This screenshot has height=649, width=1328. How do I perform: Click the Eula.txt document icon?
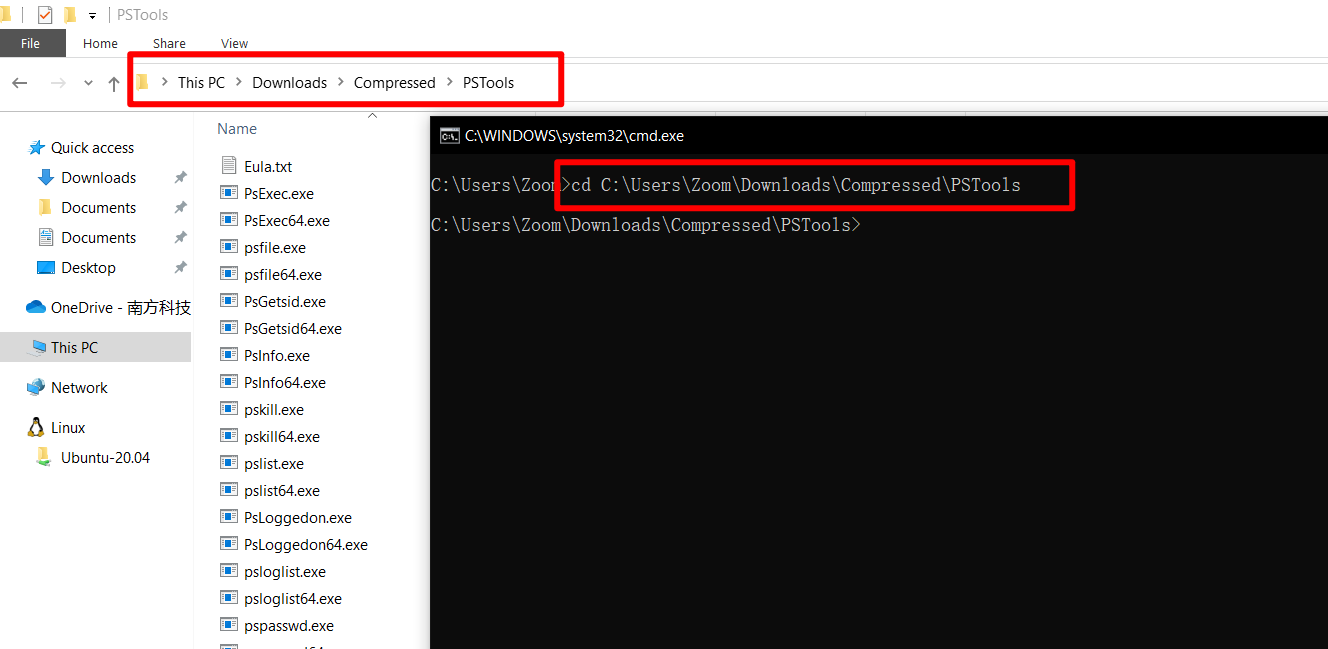228,167
